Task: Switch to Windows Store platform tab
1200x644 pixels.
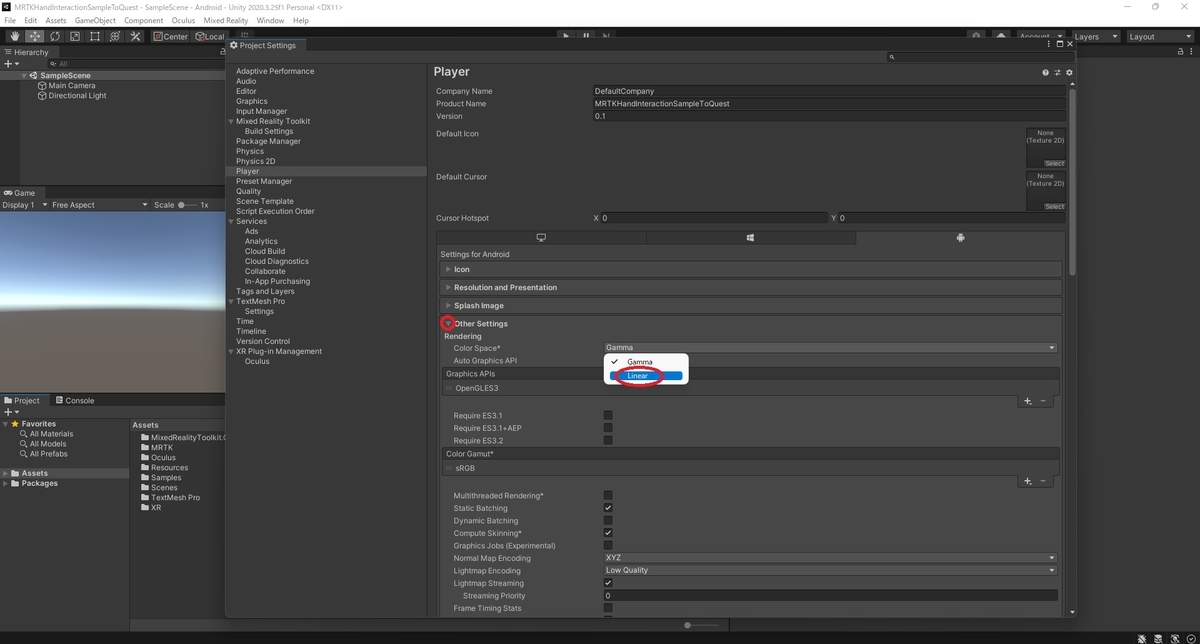Action: point(750,238)
